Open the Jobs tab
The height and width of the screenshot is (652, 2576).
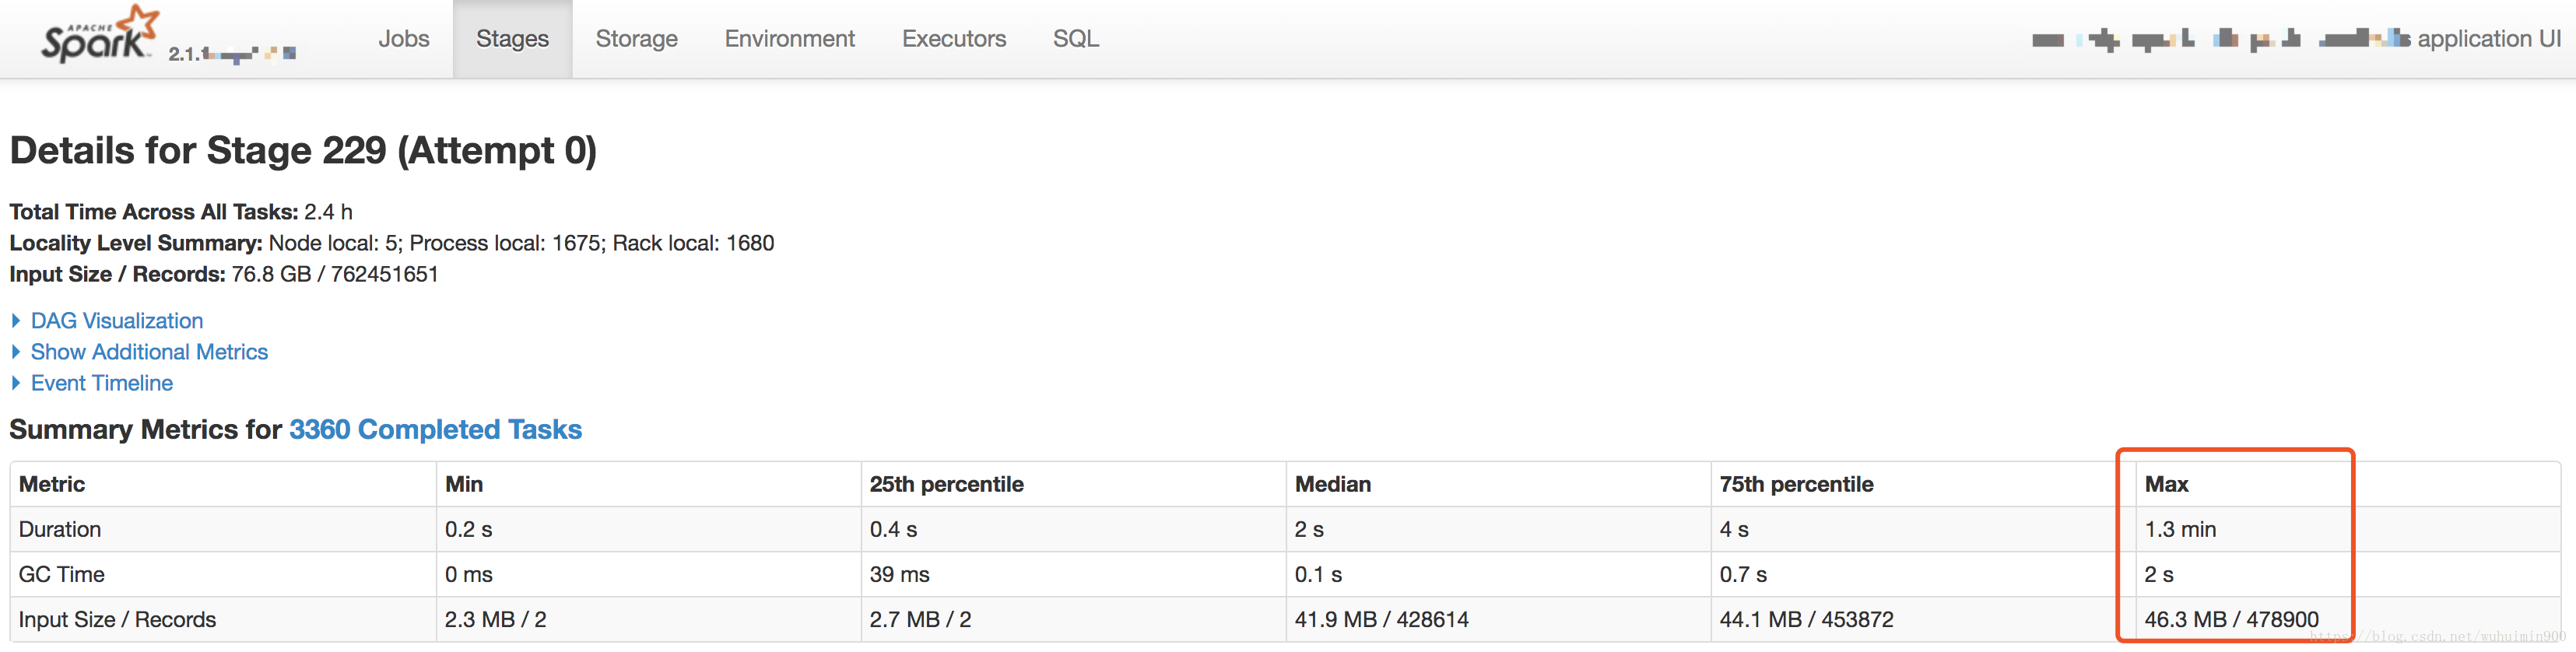(403, 39)
